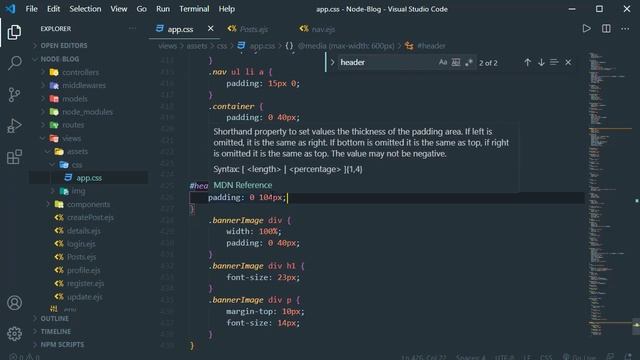This screenshot has width=640, height=360.
Task: Click the Run file play icon
Action: (x=587, y=29)
